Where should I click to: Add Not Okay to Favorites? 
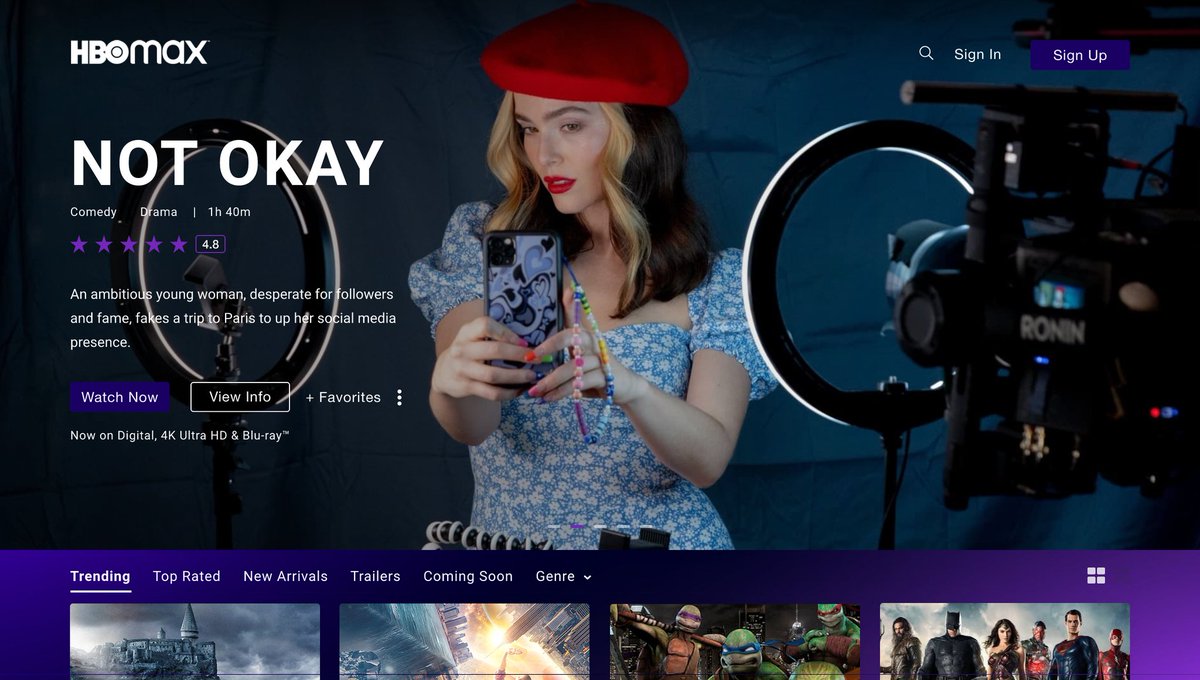[343, 397]
